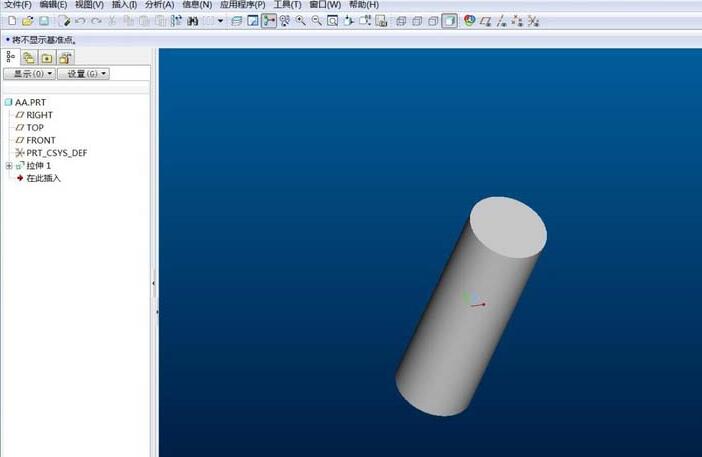The height and width of the screenshot is (457, 702).
Task: Switch to the folder browser tab
Action: click(x=29, y=58)
